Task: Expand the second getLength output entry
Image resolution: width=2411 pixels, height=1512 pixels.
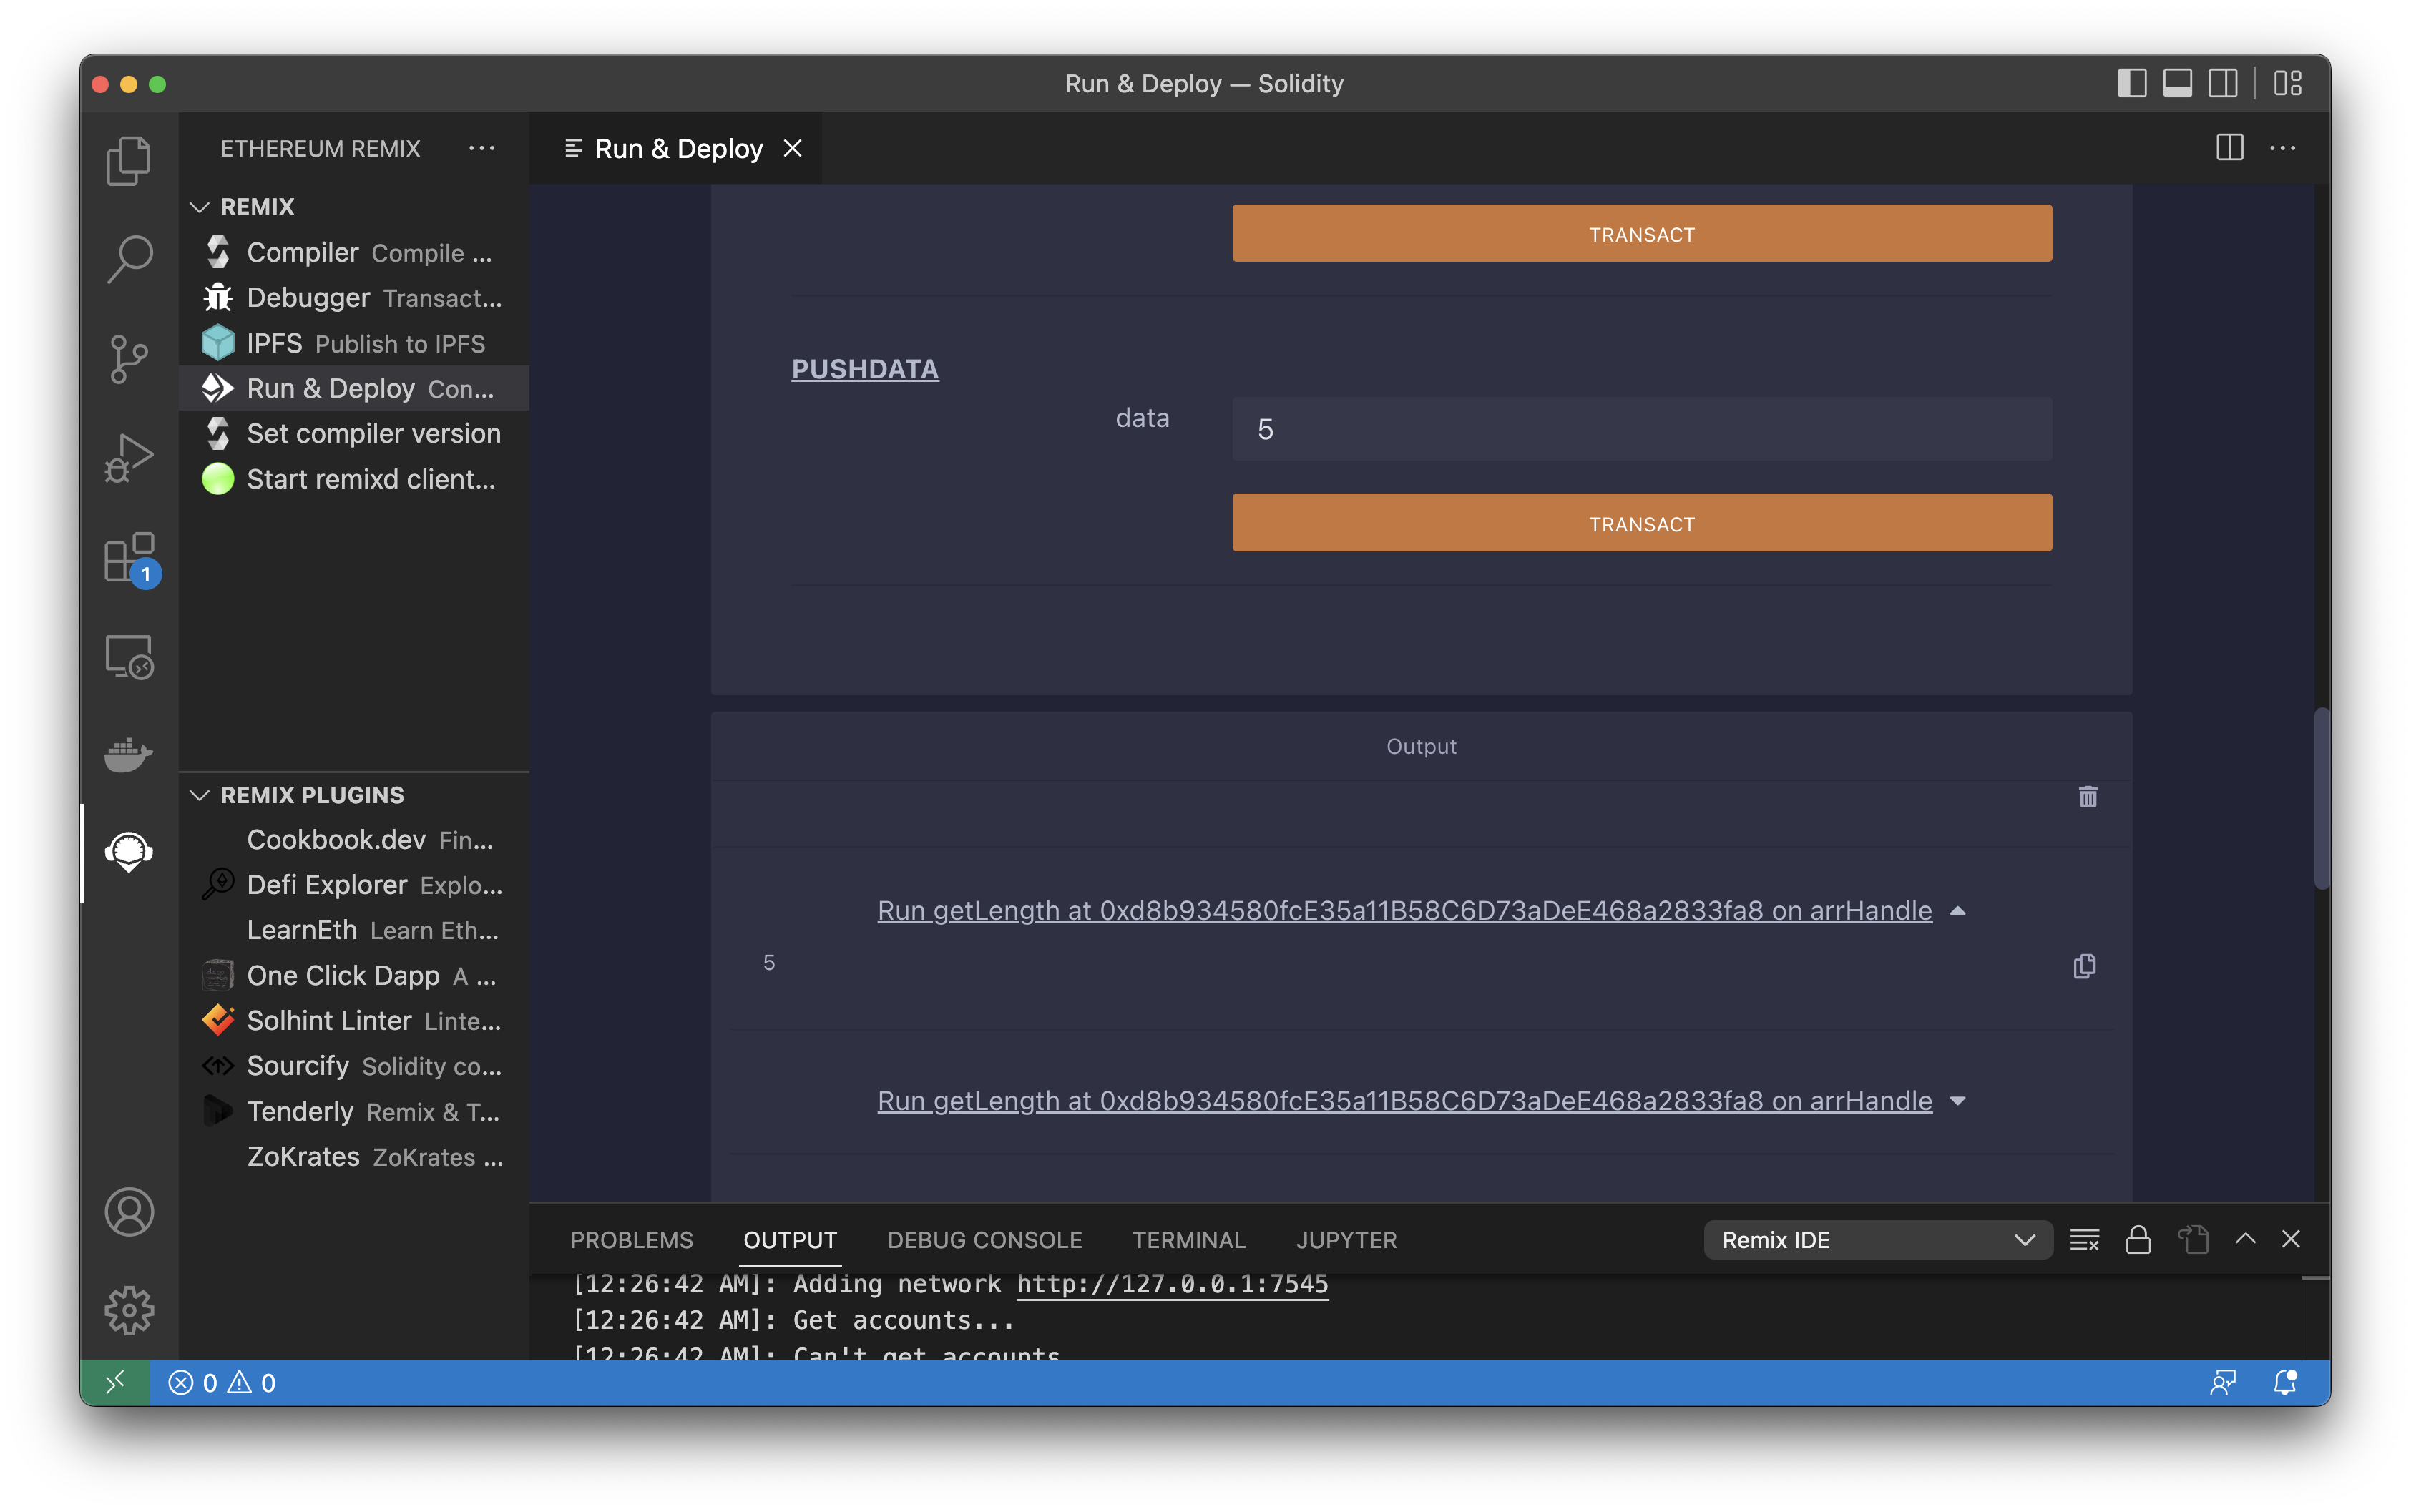Action: tap(1957, 1101)
